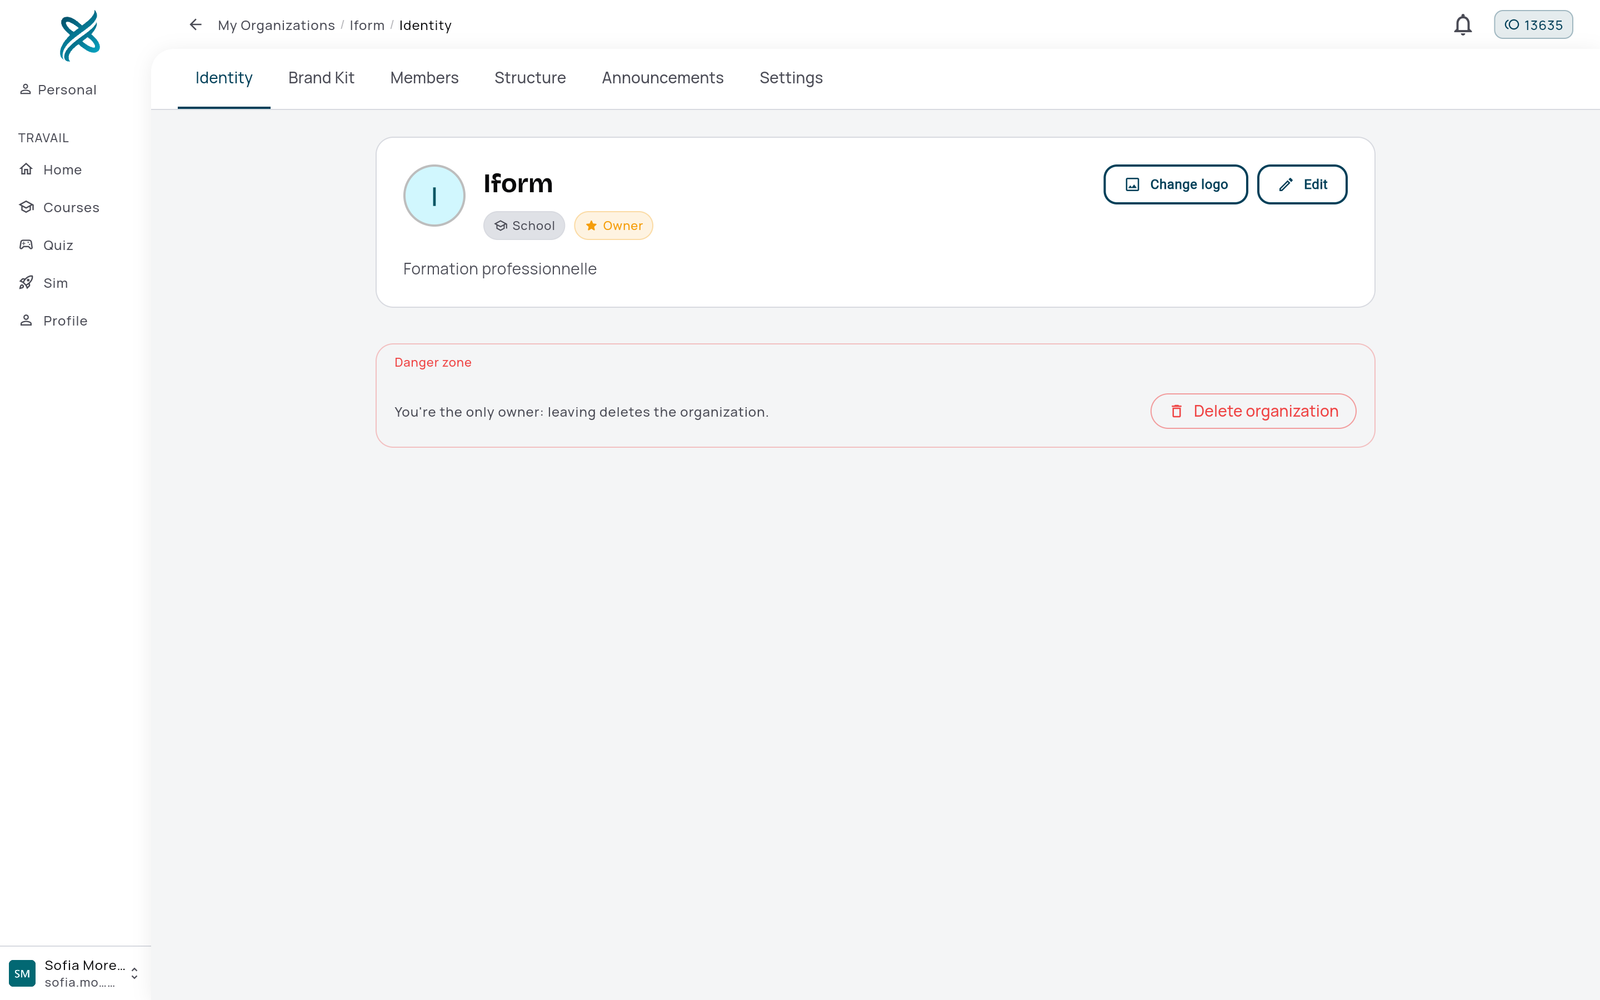Click the Identity breadcrumb text
The image size is (1600, 1000).
pos(425,26)
